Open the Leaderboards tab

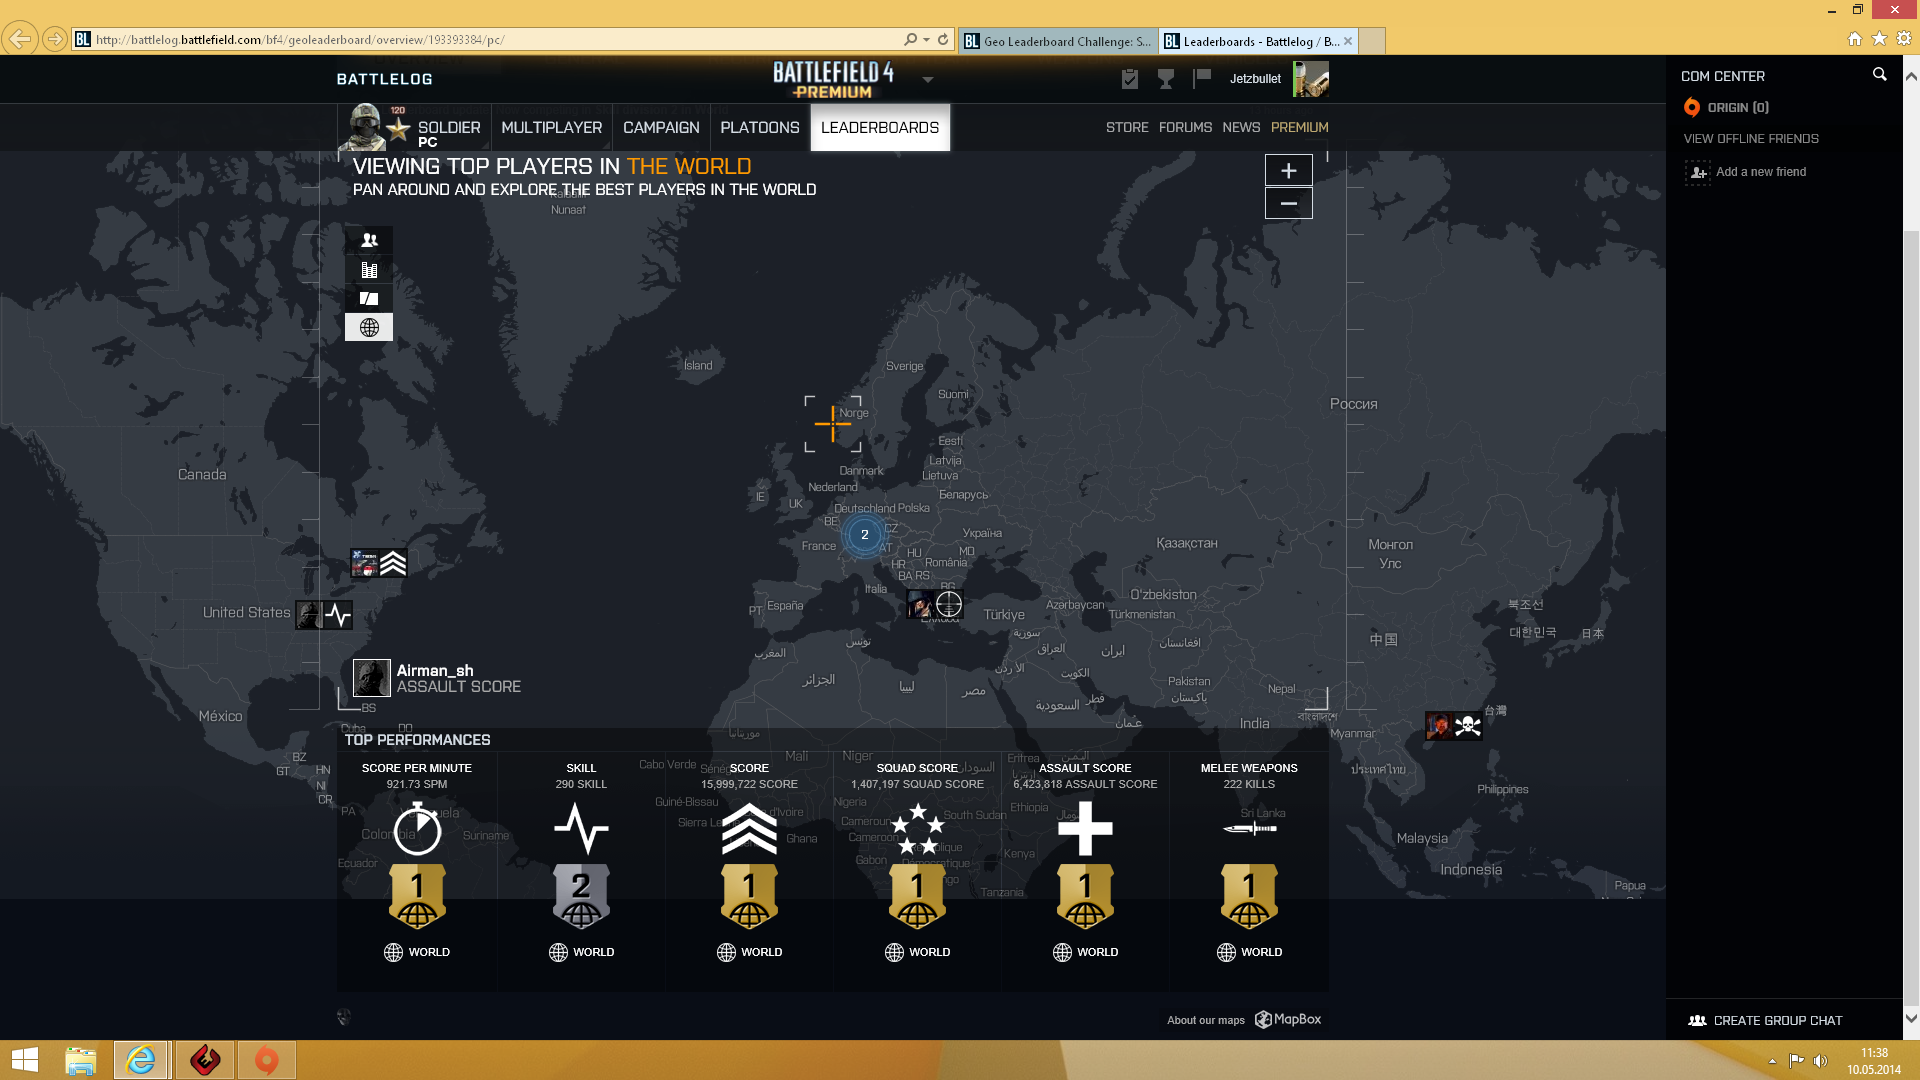click(880, 128)
